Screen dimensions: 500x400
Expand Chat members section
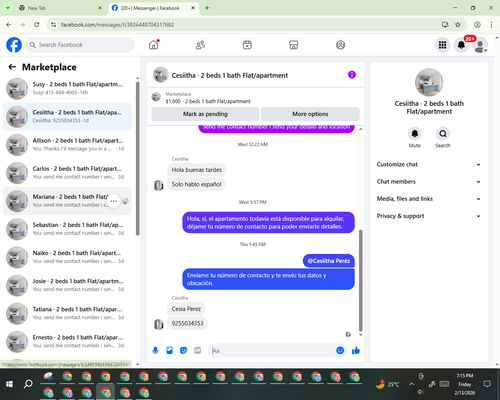[429, 182]
